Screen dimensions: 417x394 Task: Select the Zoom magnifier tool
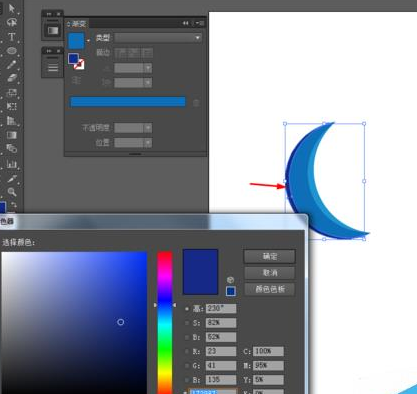point(12,192)
